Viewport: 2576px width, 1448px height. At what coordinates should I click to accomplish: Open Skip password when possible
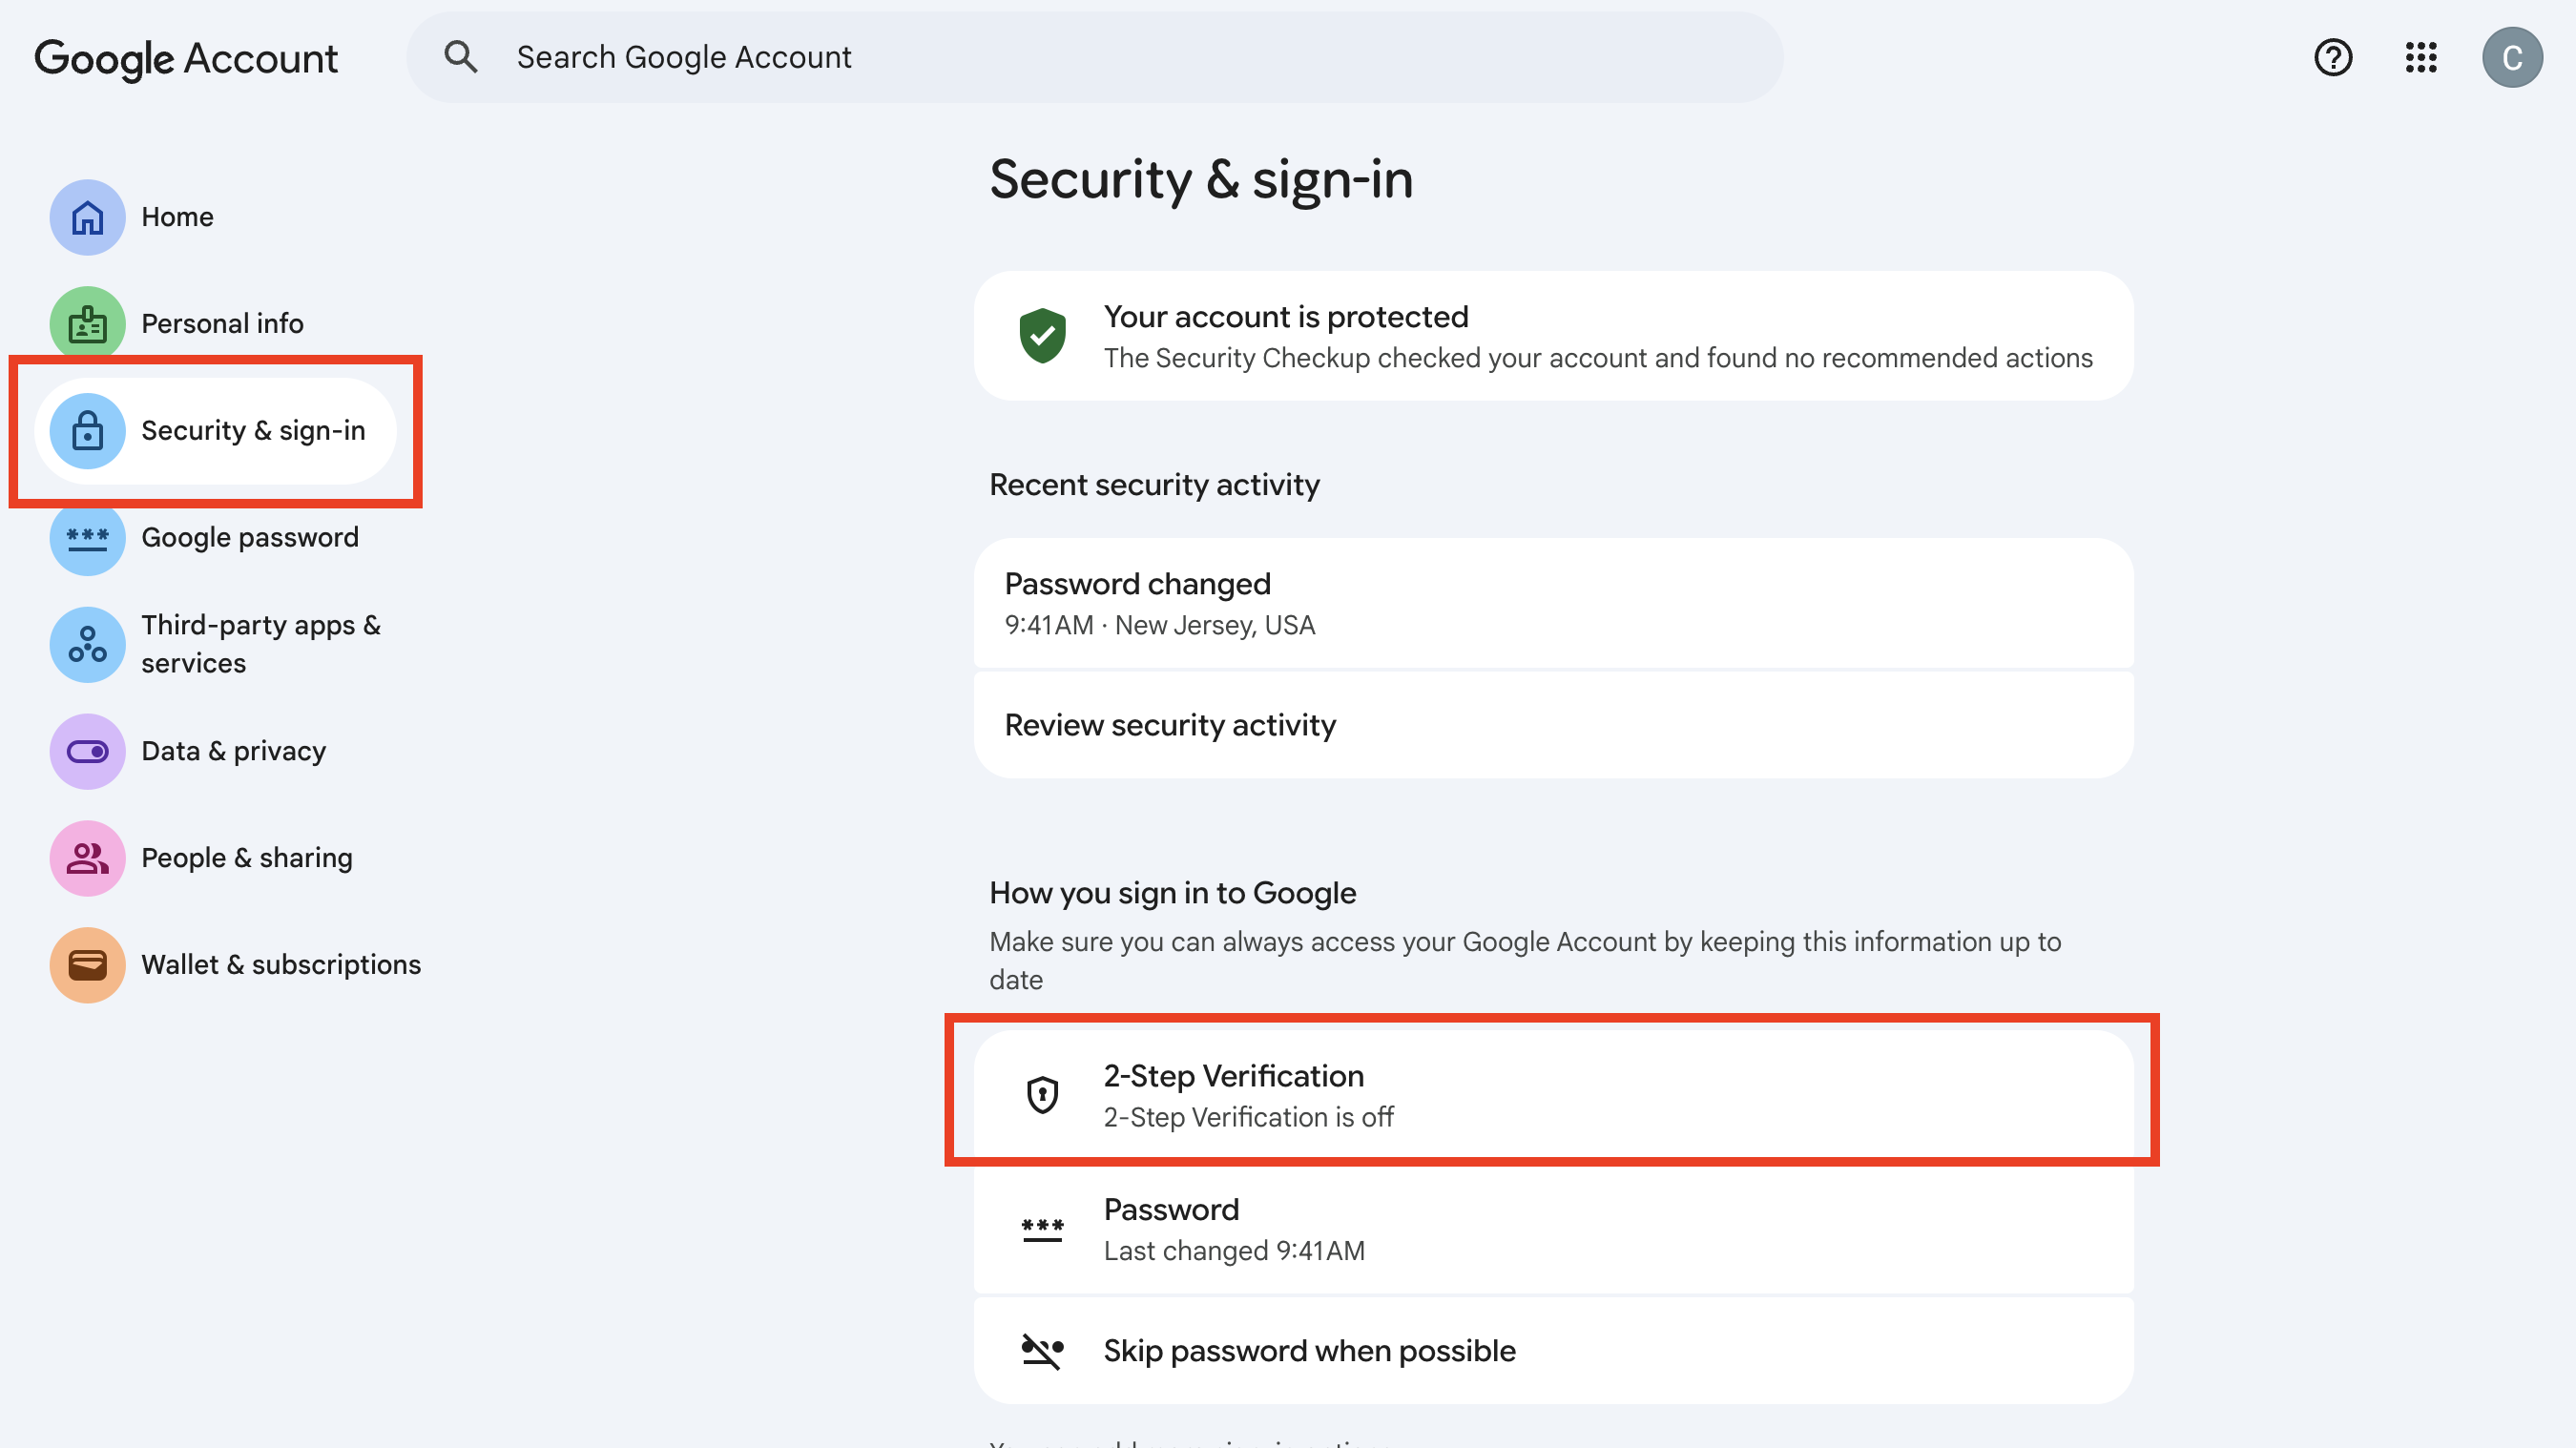pos(1552,1351)
